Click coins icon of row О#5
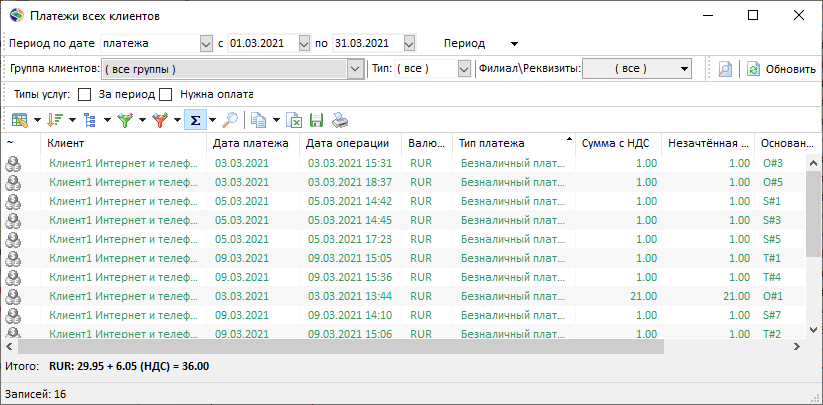This screenshot has height=405, width=823. coord(13,183)
